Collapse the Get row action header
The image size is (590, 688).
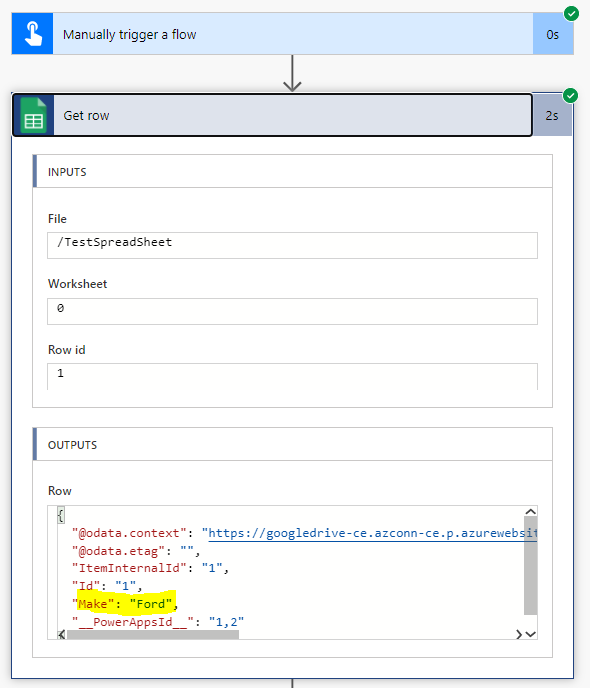point(272,115)
